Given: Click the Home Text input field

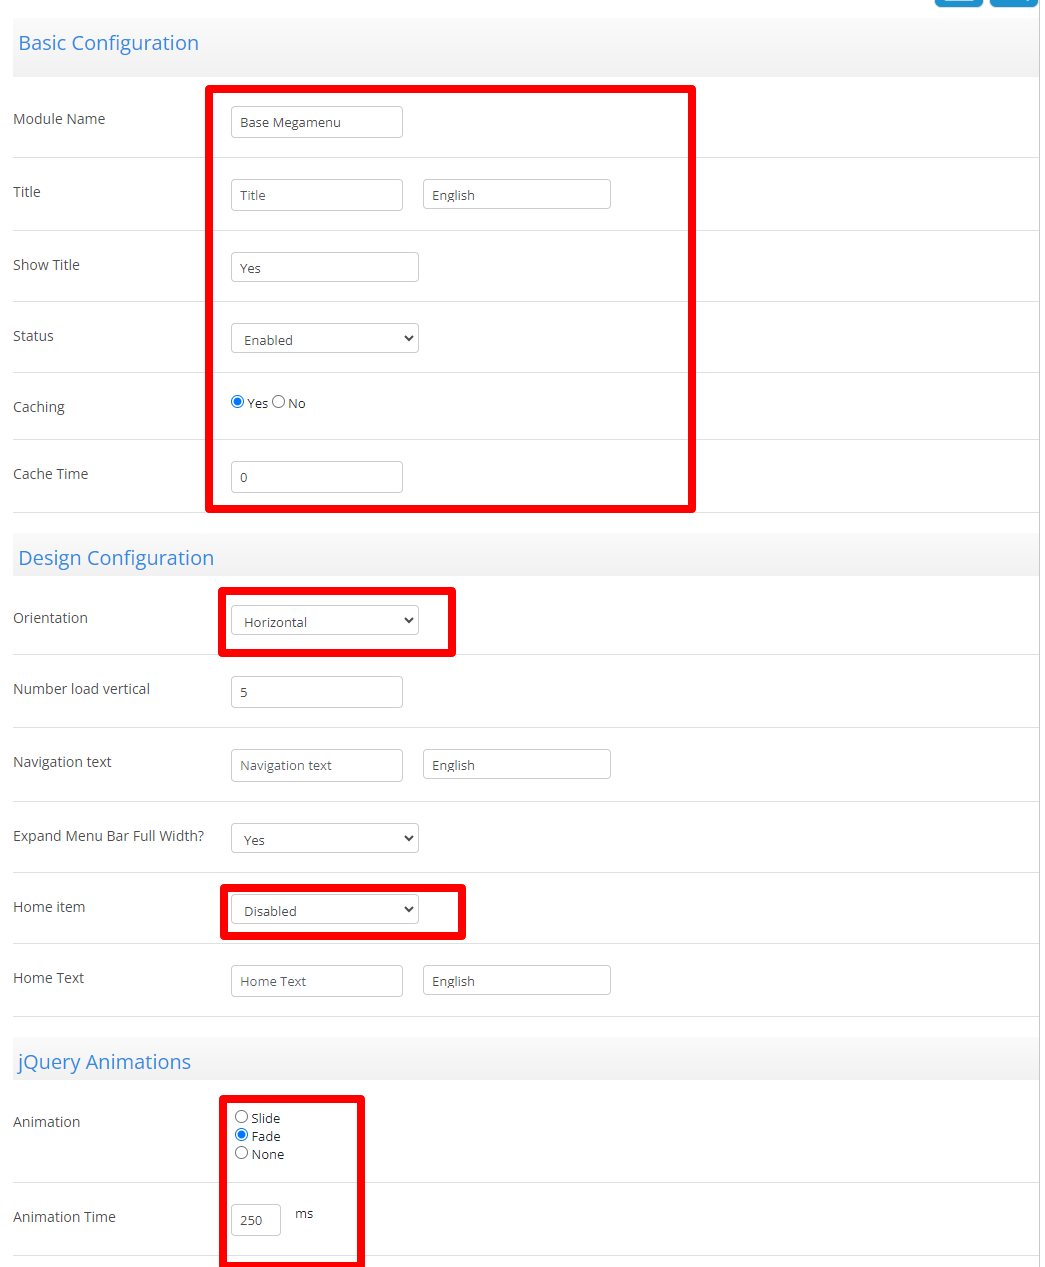Looking at the screenshot, I should coord(316,981).
